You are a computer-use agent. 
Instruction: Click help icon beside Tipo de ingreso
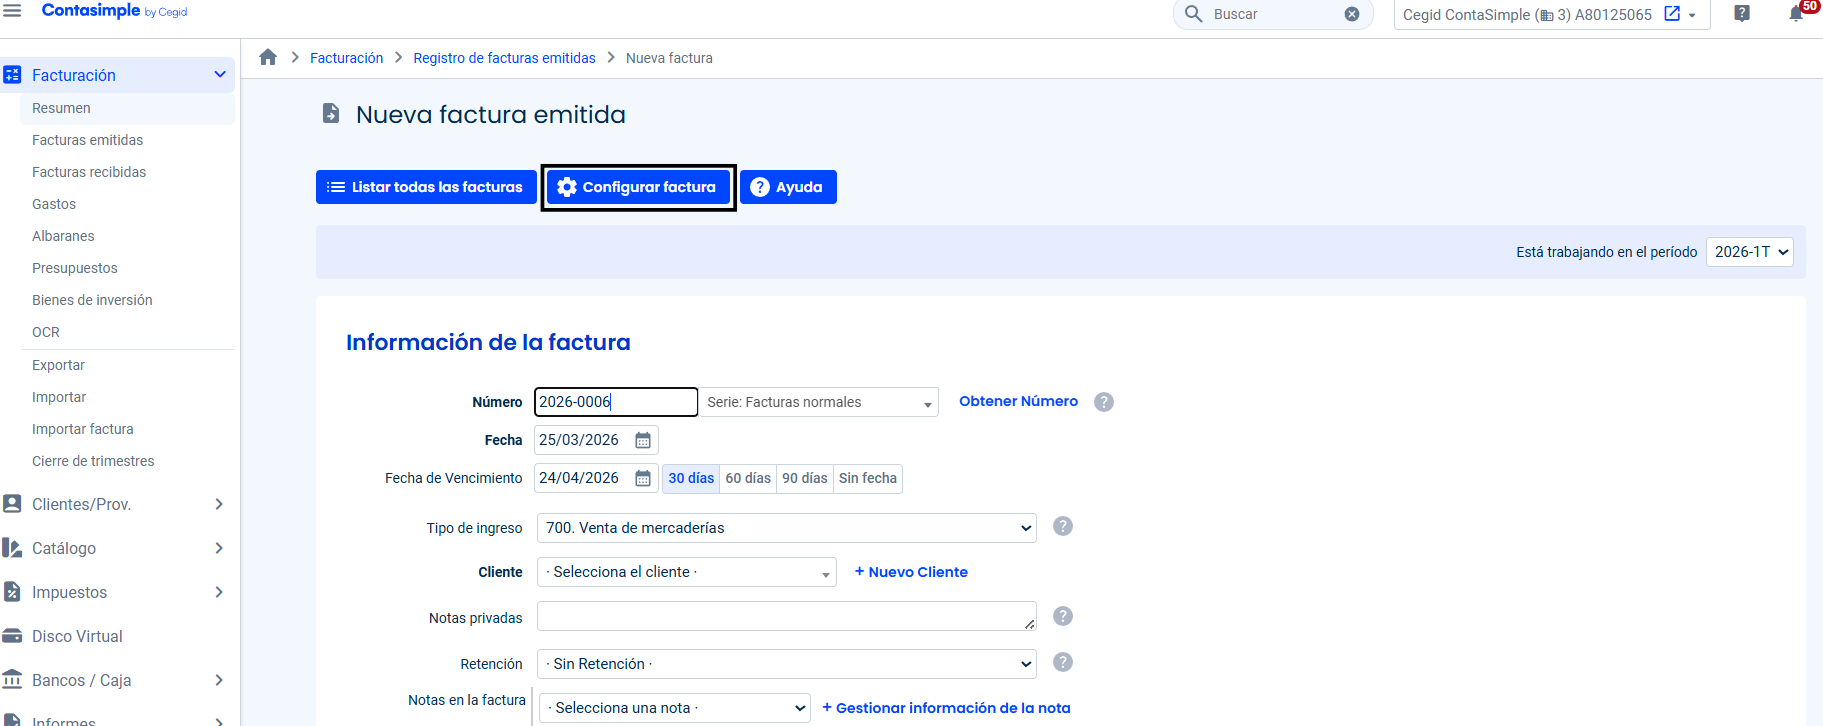pyautogui.click(x=1062, y=526)
